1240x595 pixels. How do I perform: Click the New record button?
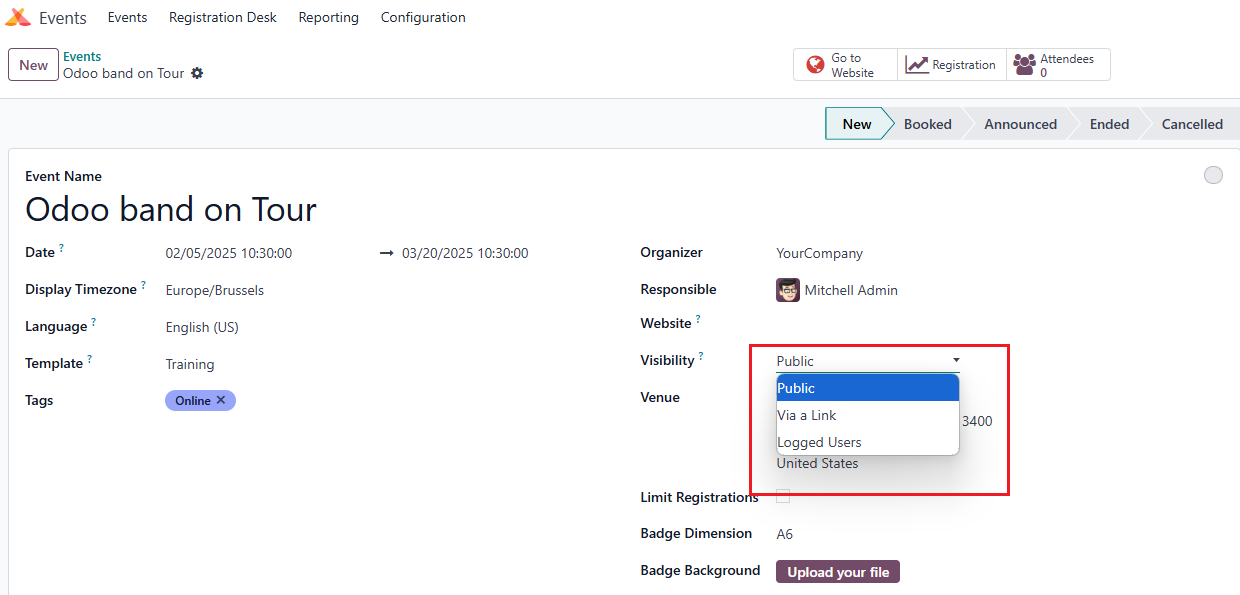click(33, 65)
